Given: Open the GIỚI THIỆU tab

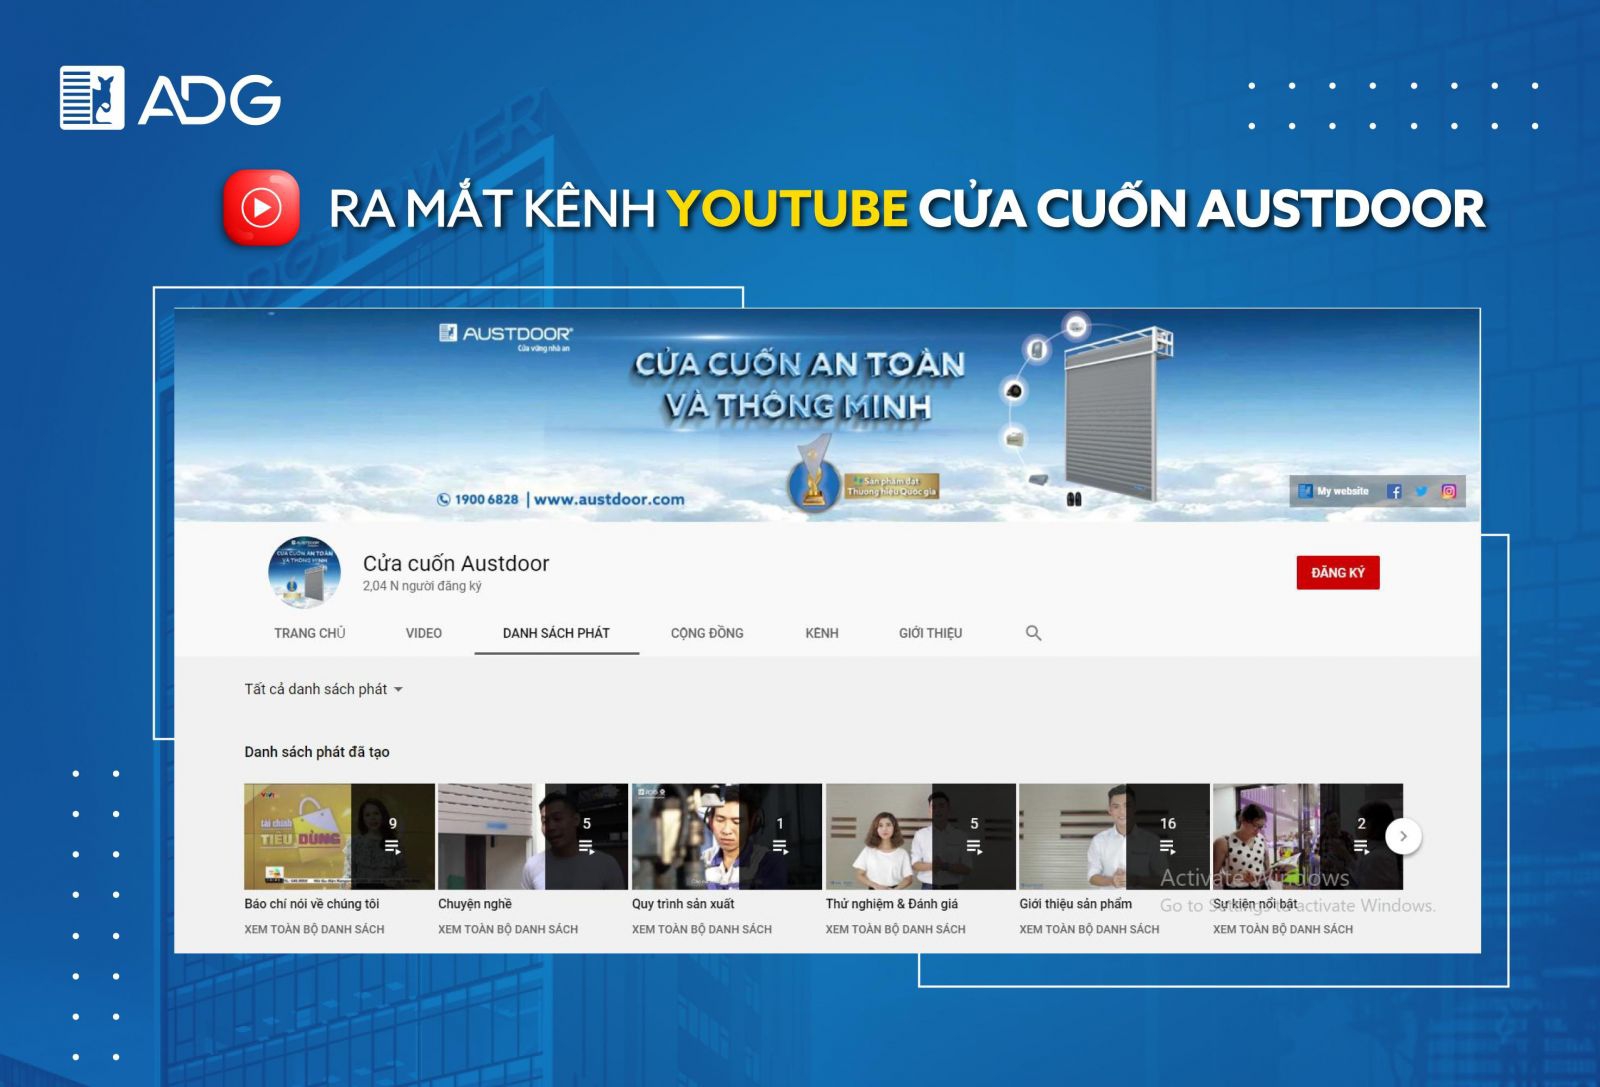Looking at the screenshot, I should pos(930,633).
